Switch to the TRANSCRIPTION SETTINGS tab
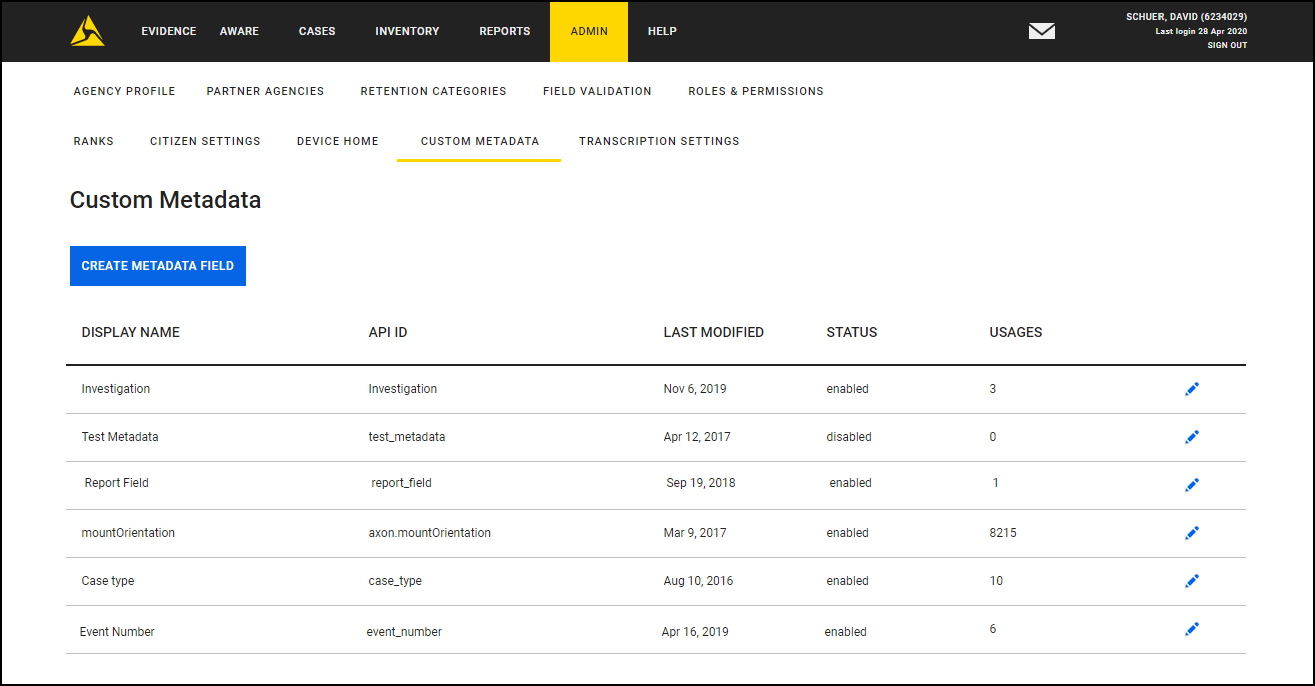 tap(659, 141)
